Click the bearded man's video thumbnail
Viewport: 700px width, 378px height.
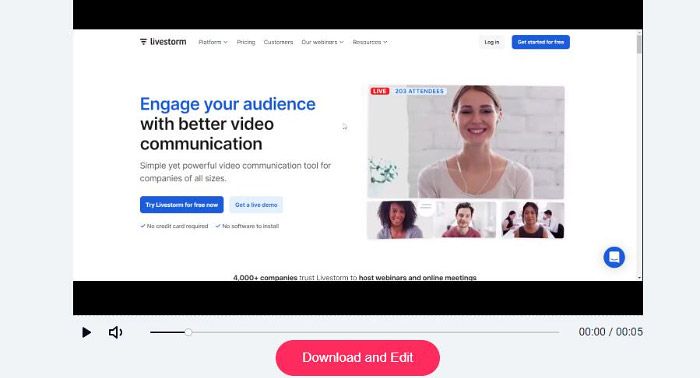click(x=465, y=220)
